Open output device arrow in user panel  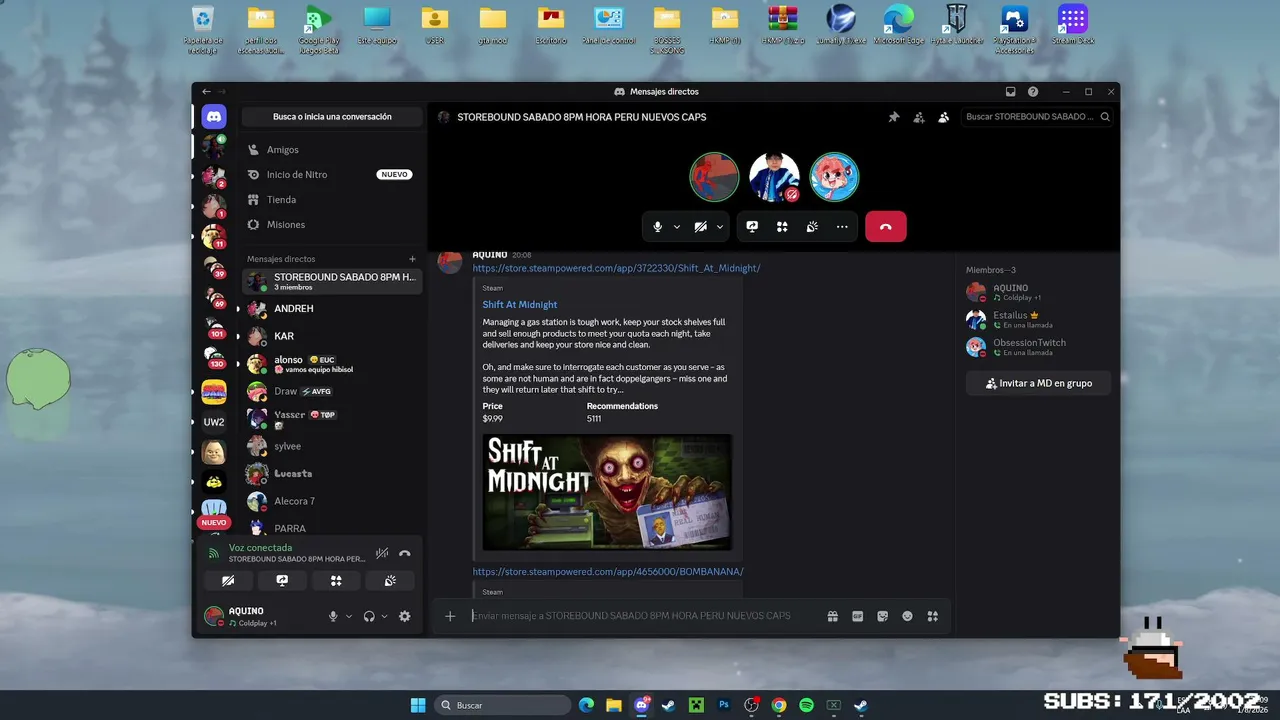[x=385, y=617]
